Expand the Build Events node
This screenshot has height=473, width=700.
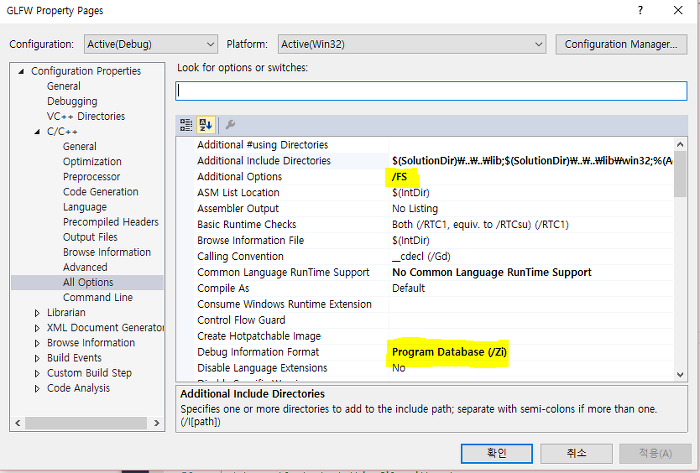37,358
